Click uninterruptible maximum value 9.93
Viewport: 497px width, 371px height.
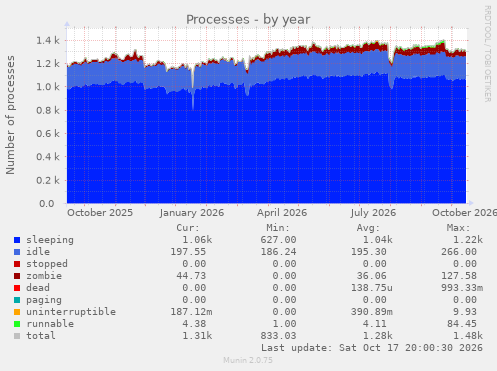click(465, 312)
